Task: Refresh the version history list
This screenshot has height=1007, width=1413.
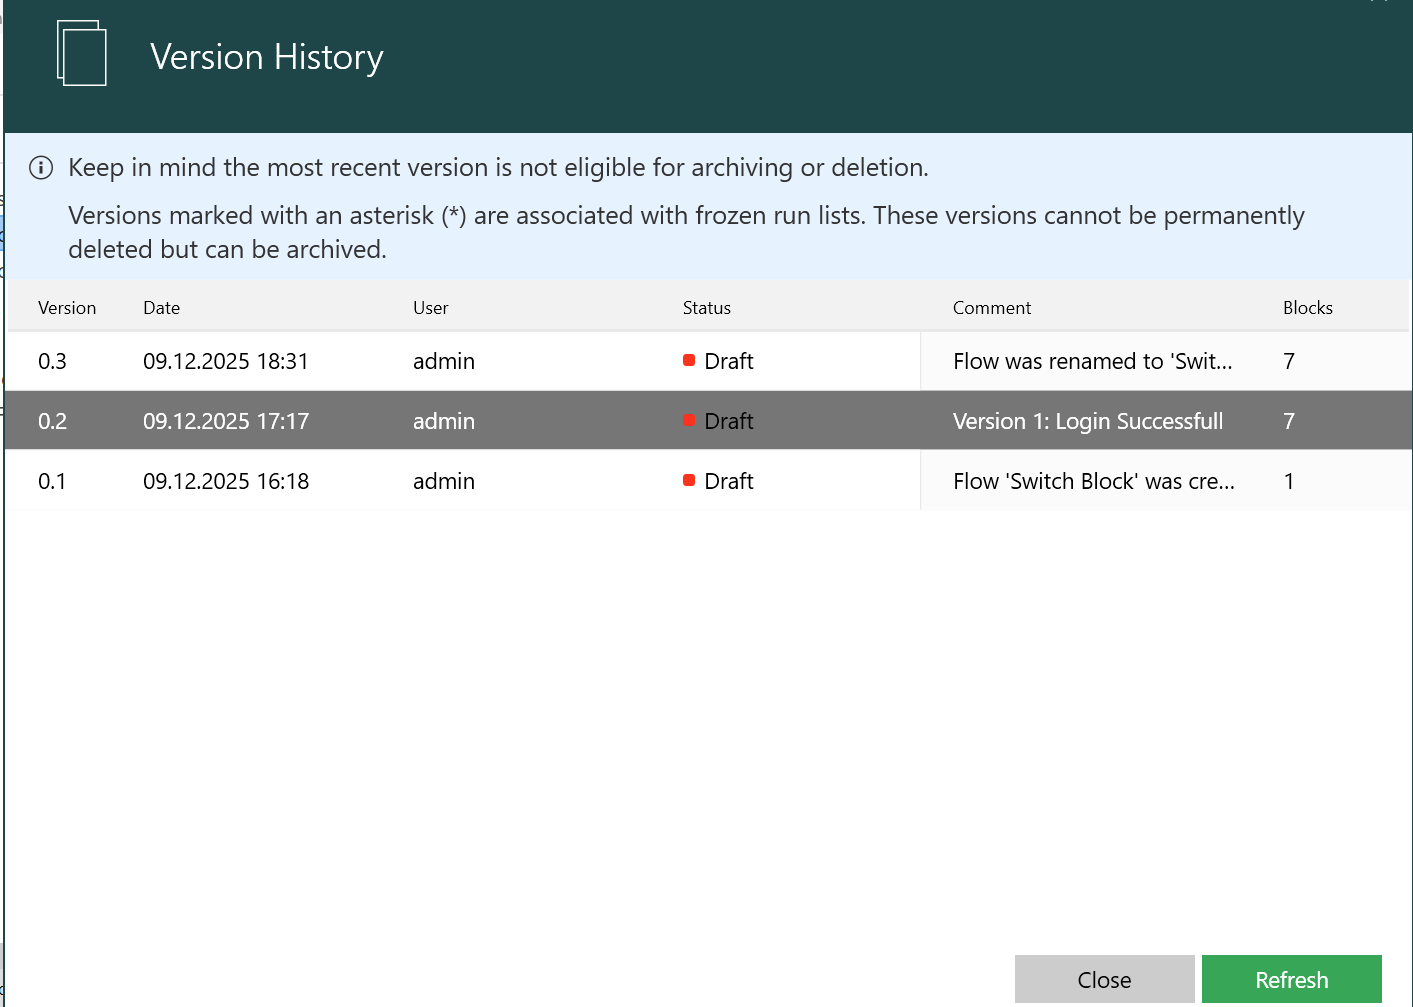Action: (x=1291, y=979)
